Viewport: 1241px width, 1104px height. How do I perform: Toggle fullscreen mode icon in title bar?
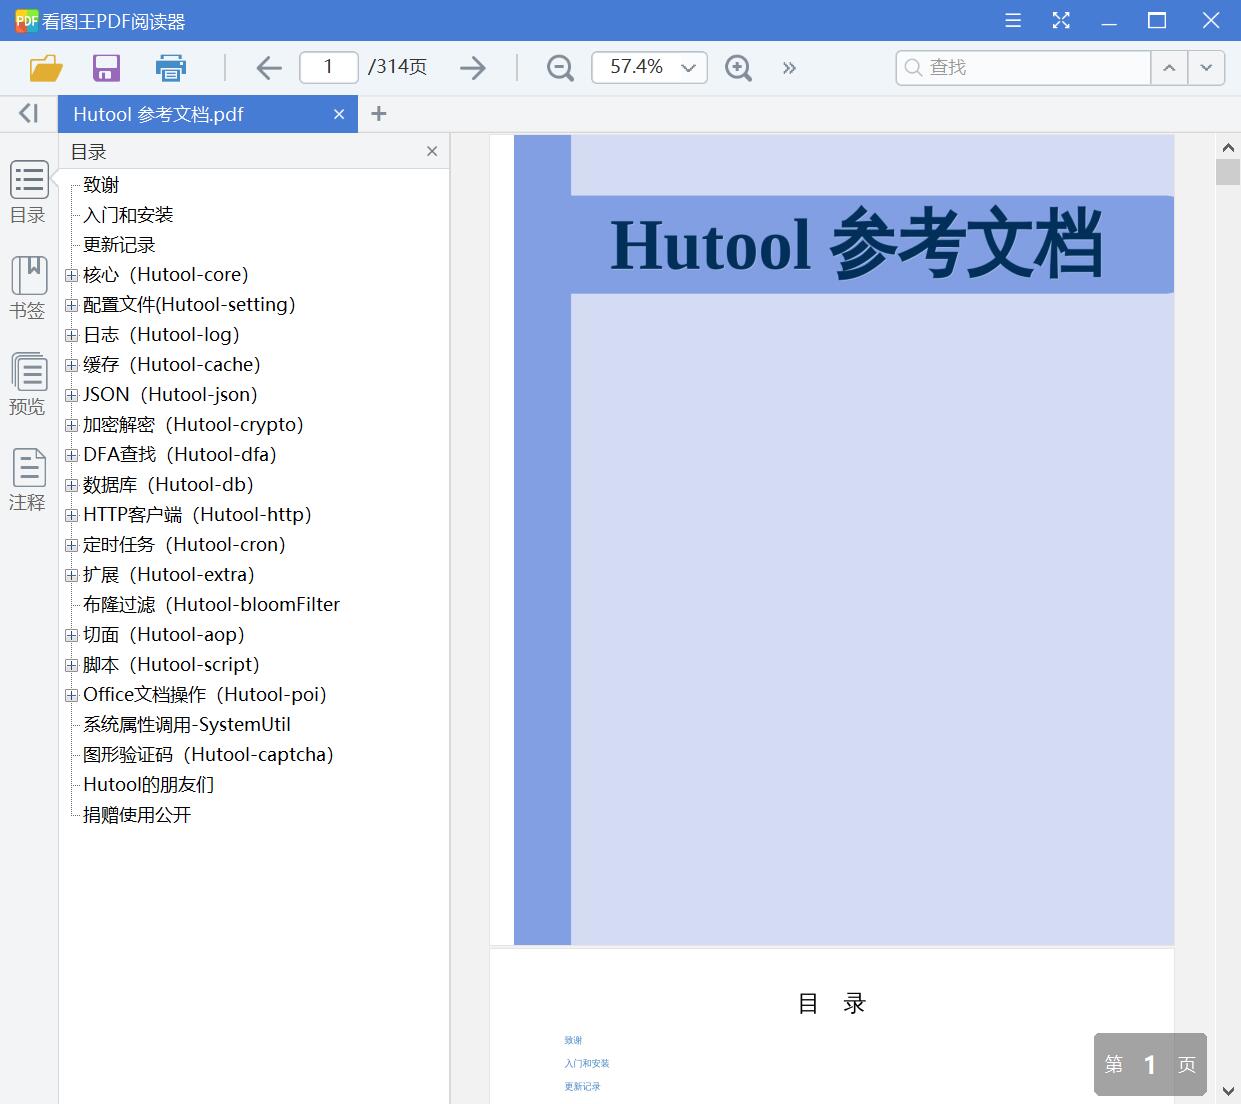[x=1061, y=20]
